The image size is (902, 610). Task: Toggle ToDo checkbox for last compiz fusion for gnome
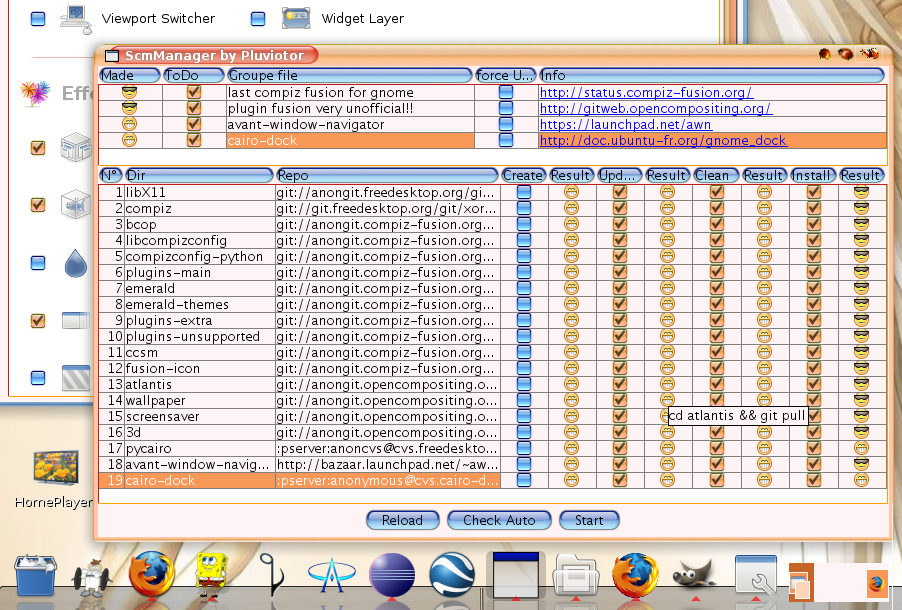point(194,92)
